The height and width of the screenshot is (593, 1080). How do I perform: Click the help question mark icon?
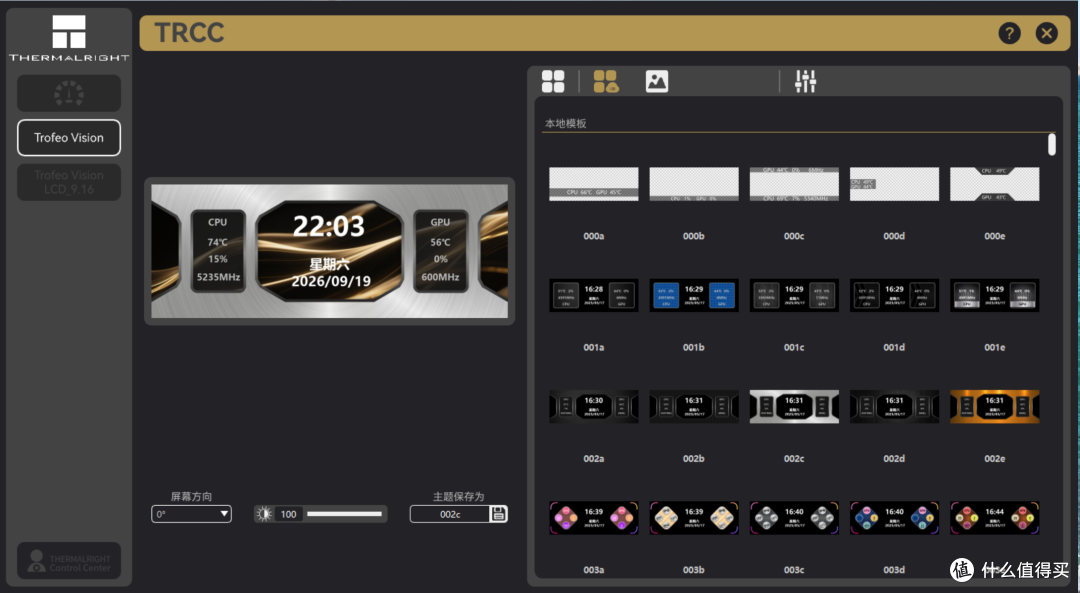pyautogui.click(x=1009, y=33)
